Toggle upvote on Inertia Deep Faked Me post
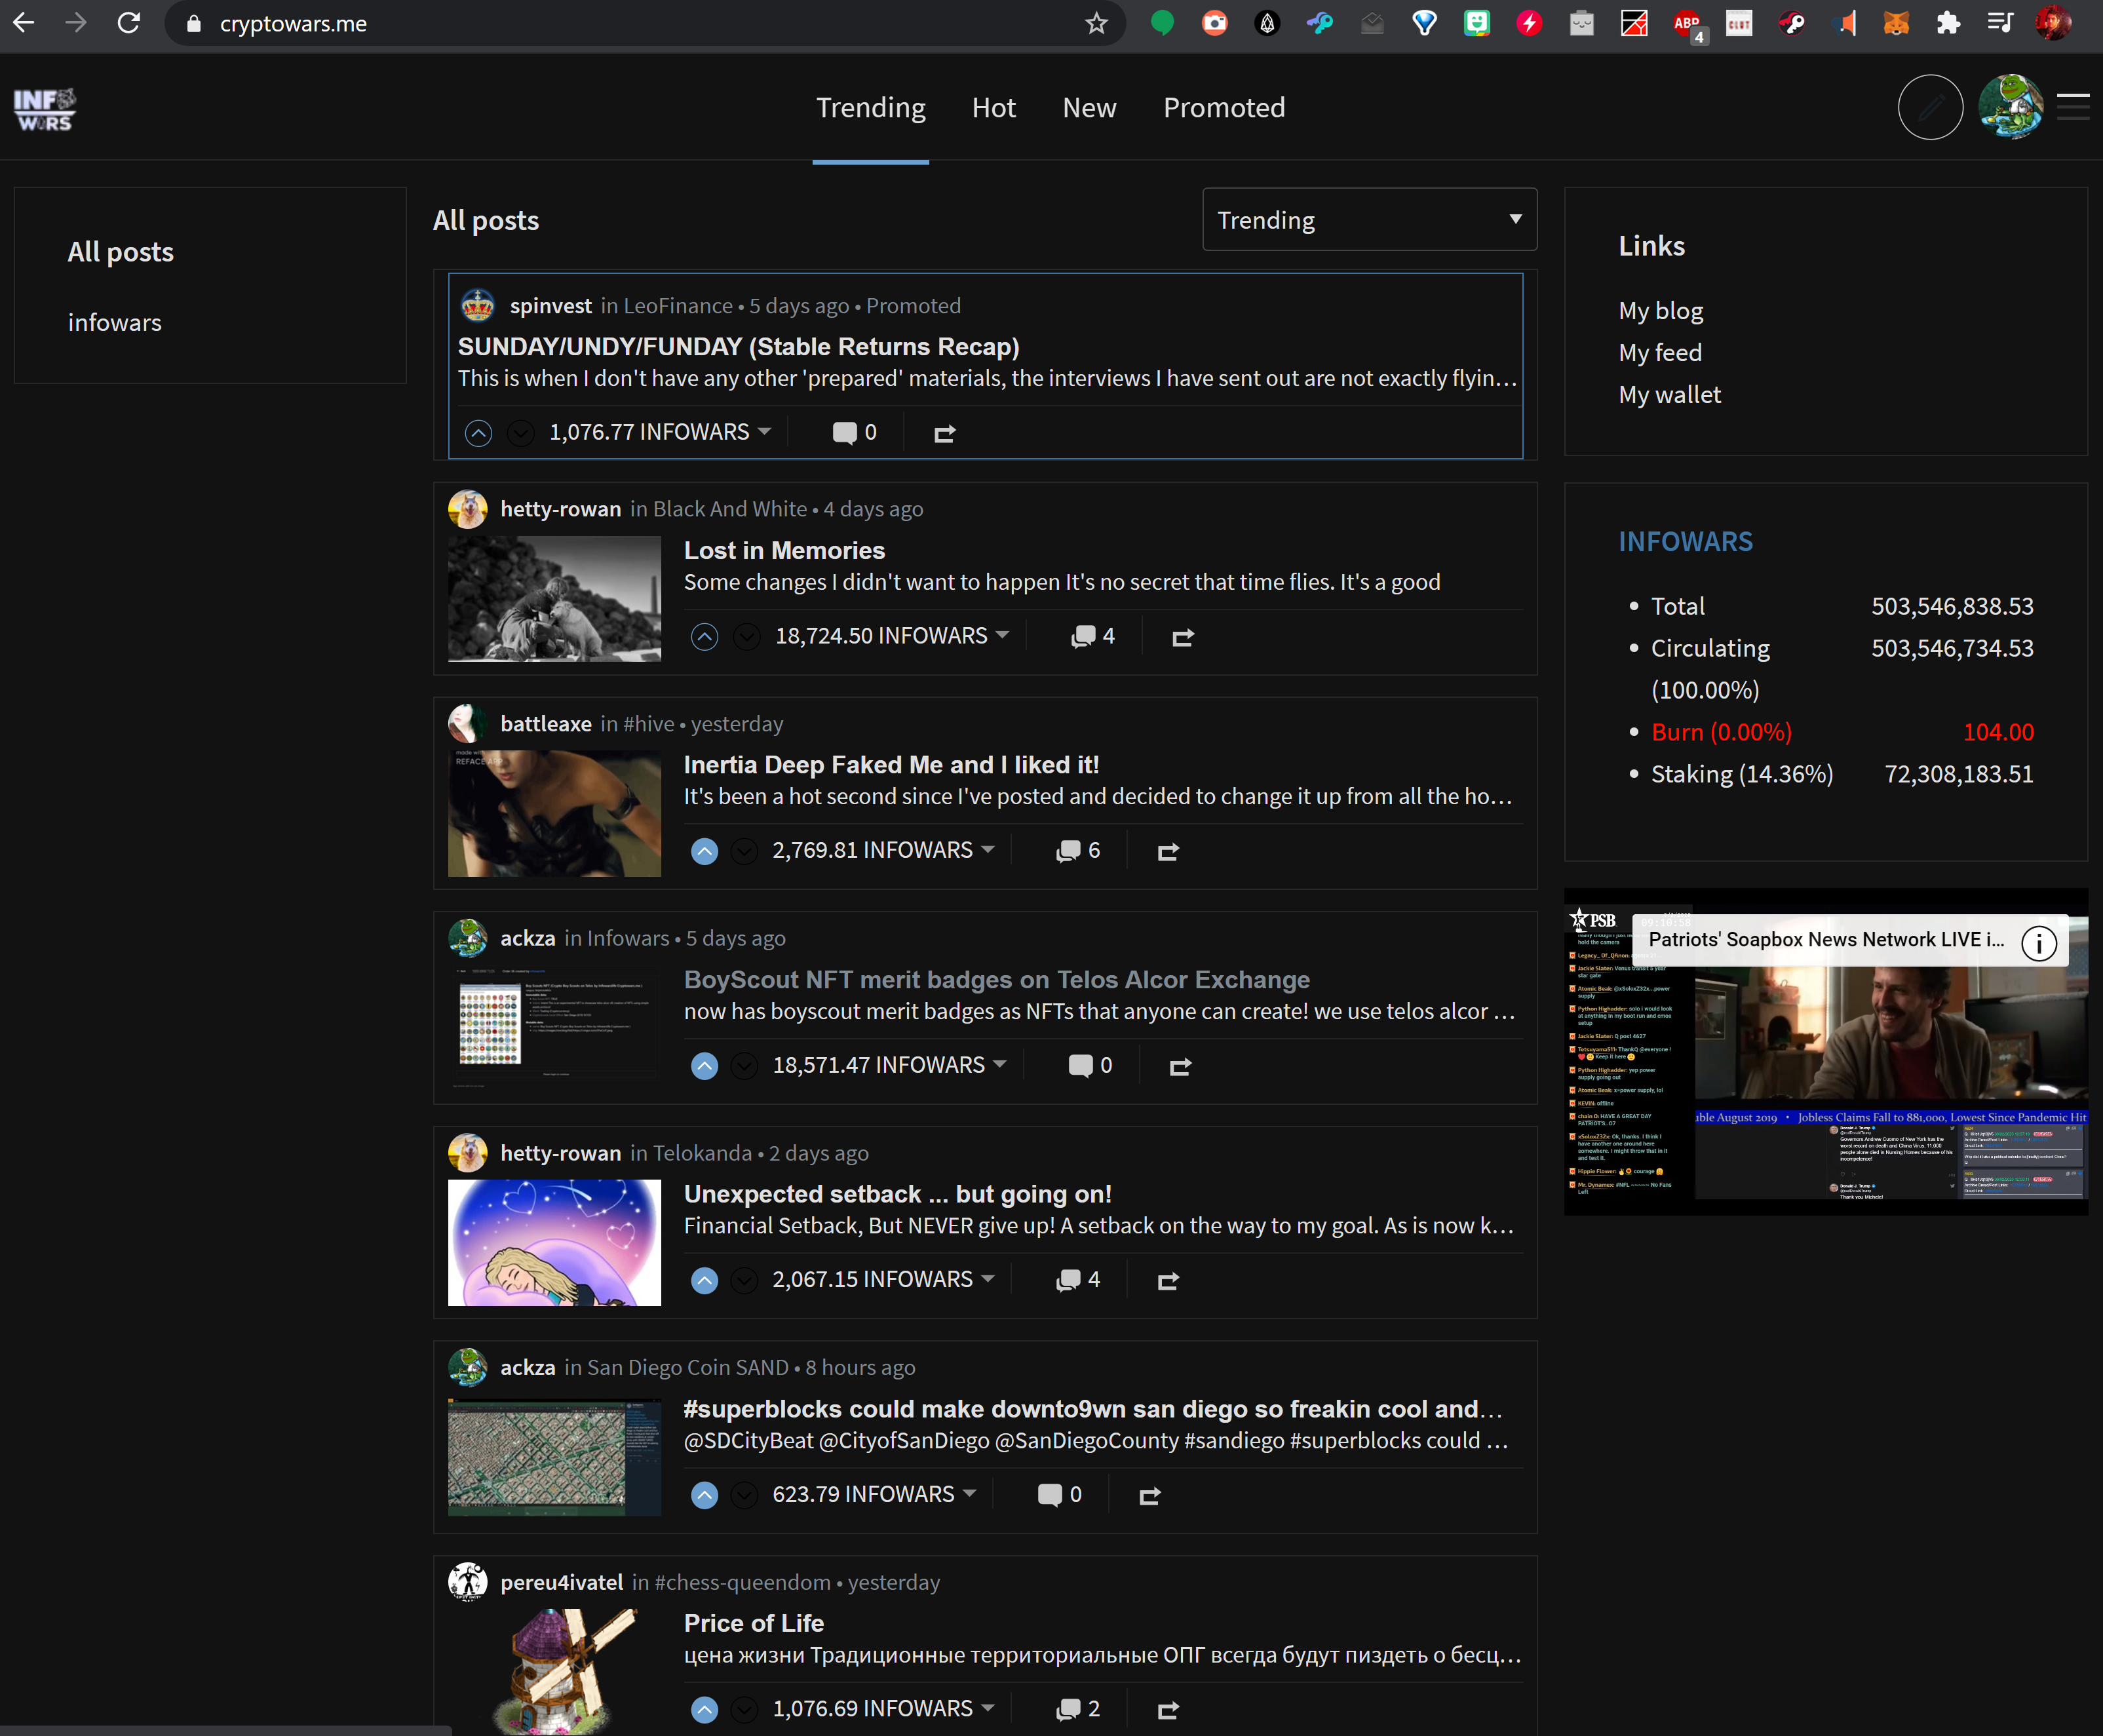Image resolution: width=2103 pixels, height=1736 pixels. [704, 851]
